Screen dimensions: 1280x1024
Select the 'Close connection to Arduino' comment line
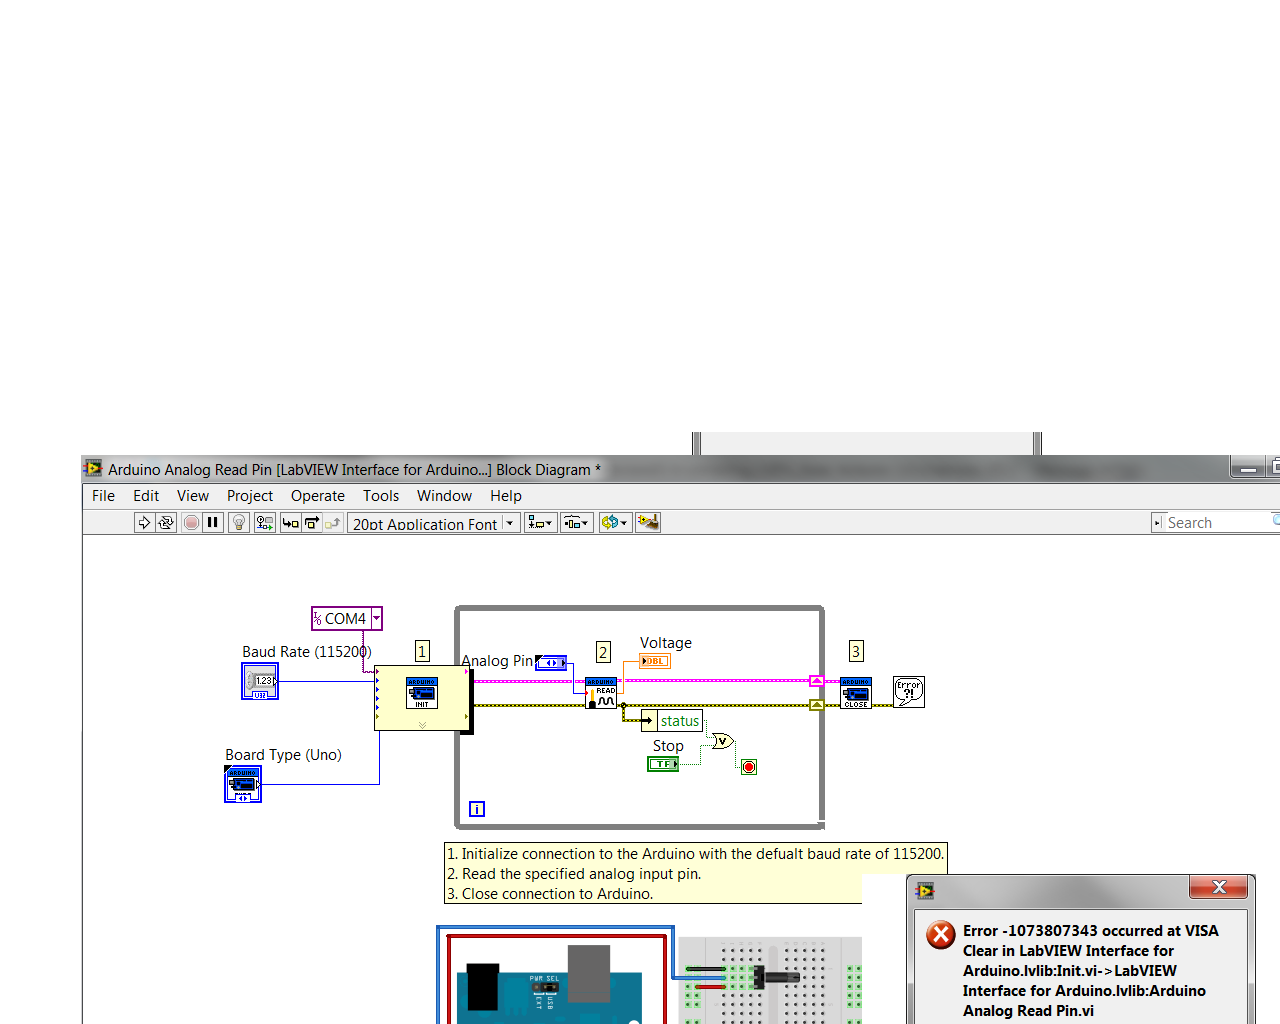(x=549, y=894)
